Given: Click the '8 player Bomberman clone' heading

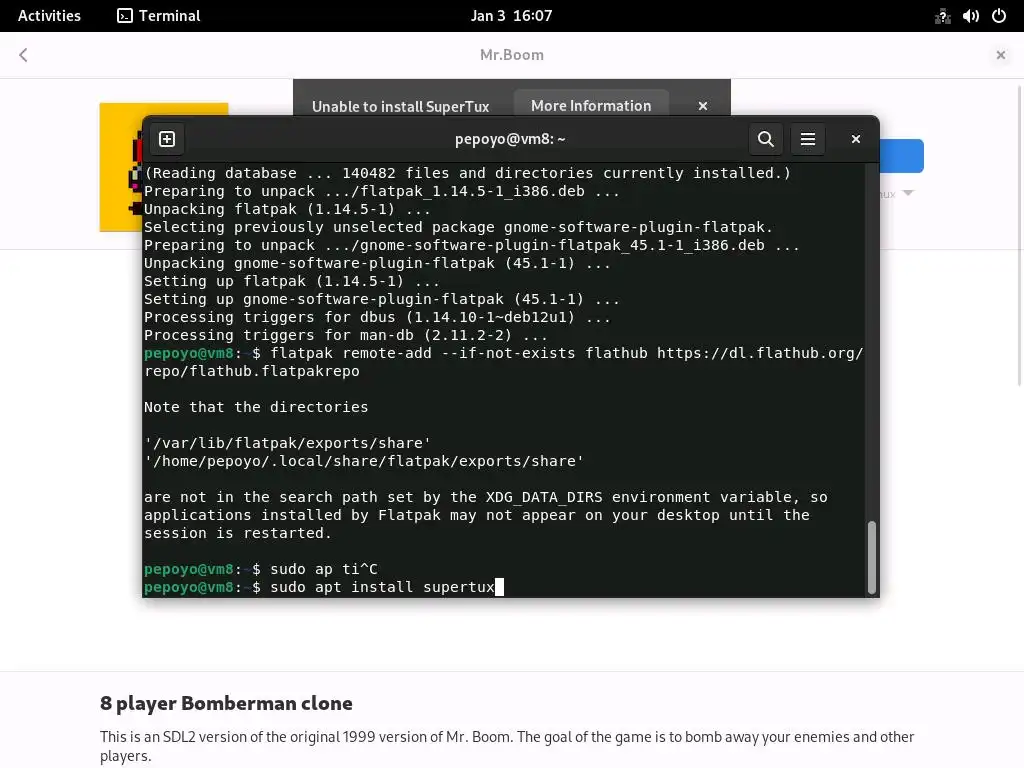Looking at the screenshot, I should 226,703.
